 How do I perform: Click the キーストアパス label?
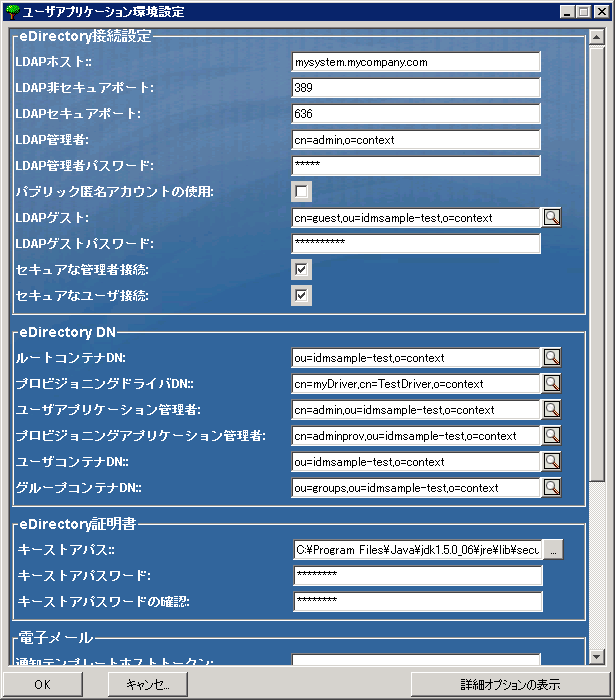point(66,550)
